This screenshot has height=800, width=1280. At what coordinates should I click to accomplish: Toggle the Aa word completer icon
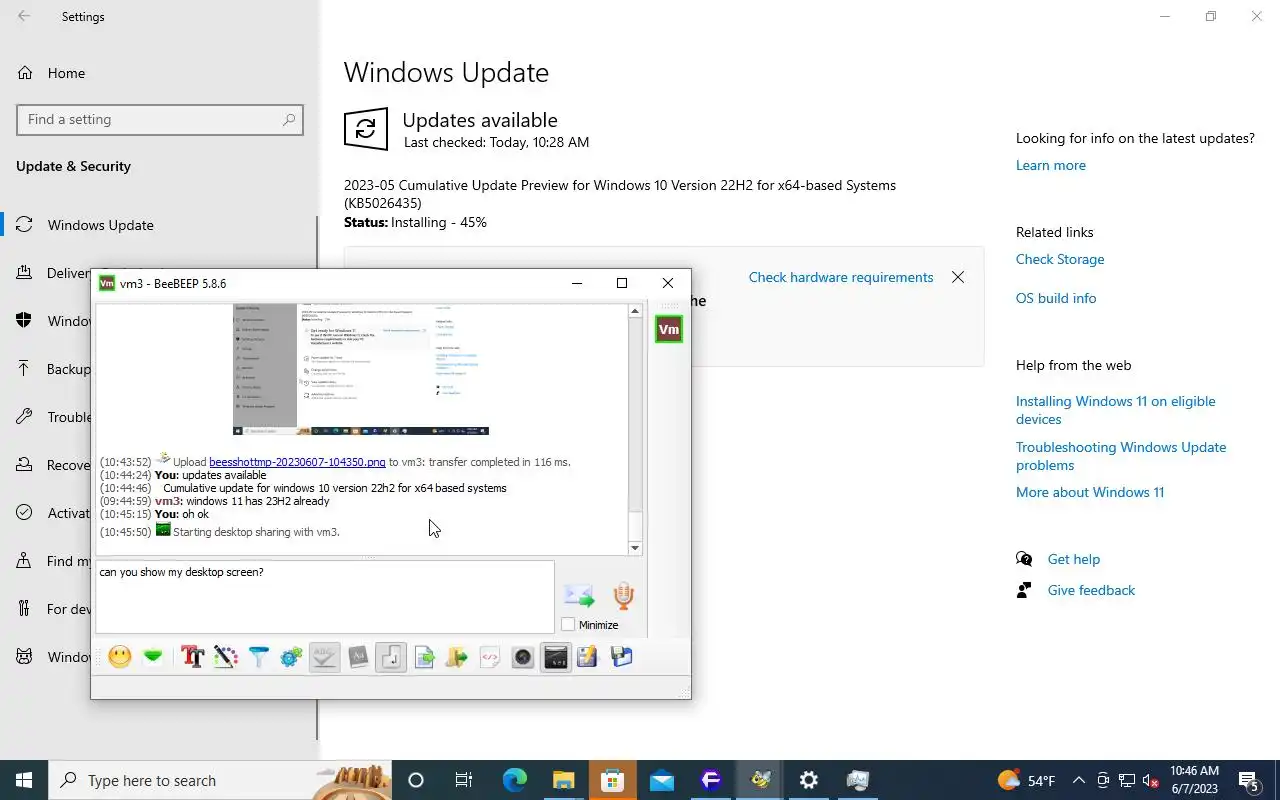(x=358, y=657)
